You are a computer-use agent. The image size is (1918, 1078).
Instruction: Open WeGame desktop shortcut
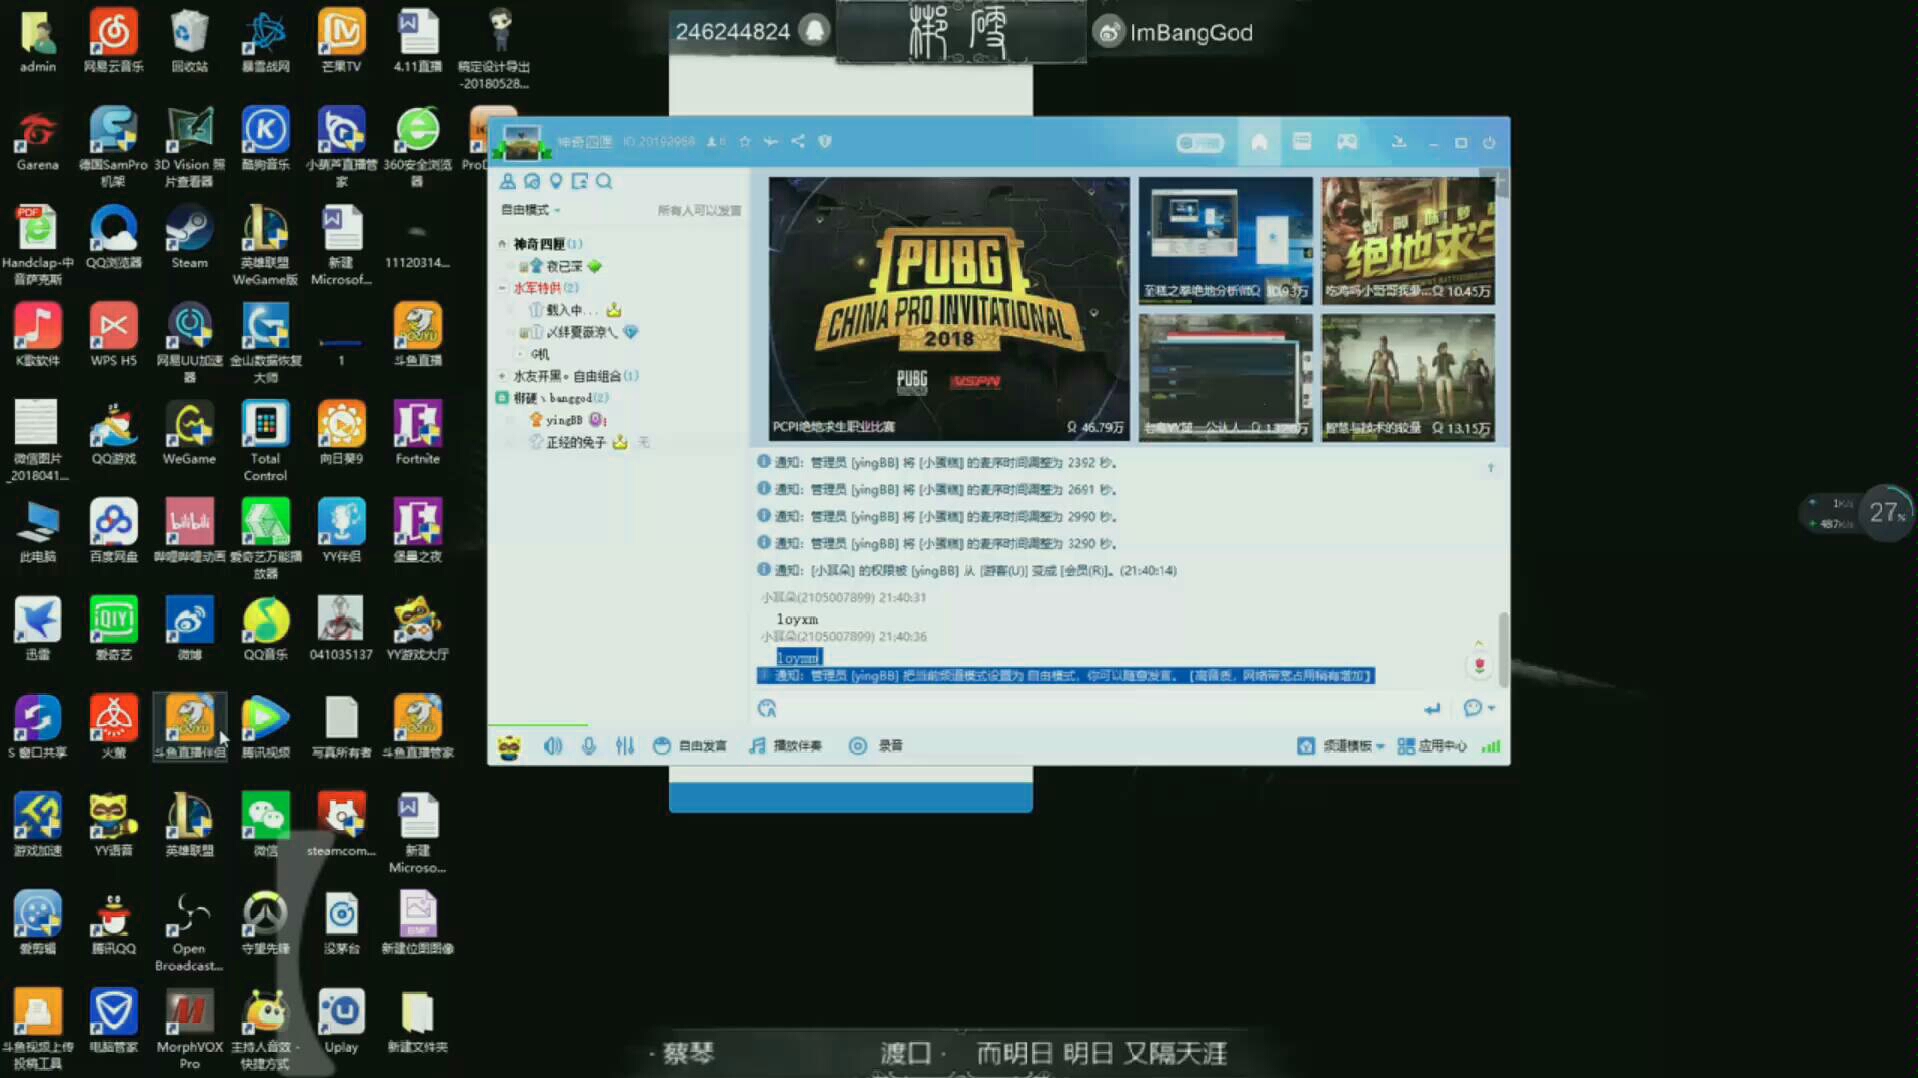189,433
